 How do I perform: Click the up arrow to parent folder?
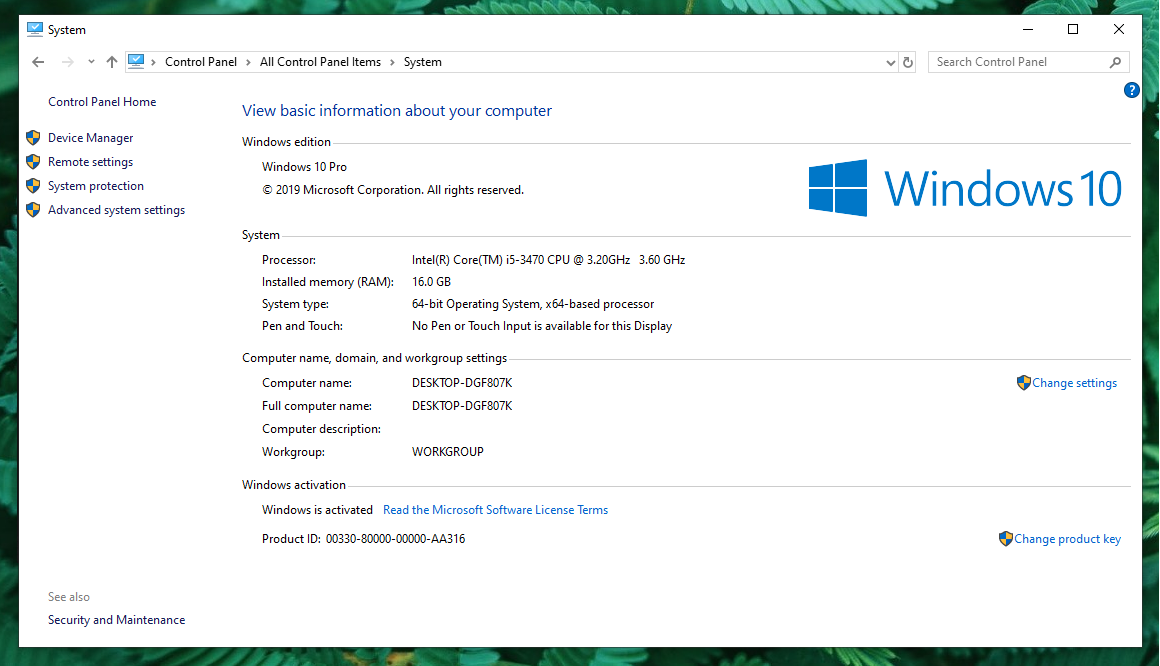[111, 62]
